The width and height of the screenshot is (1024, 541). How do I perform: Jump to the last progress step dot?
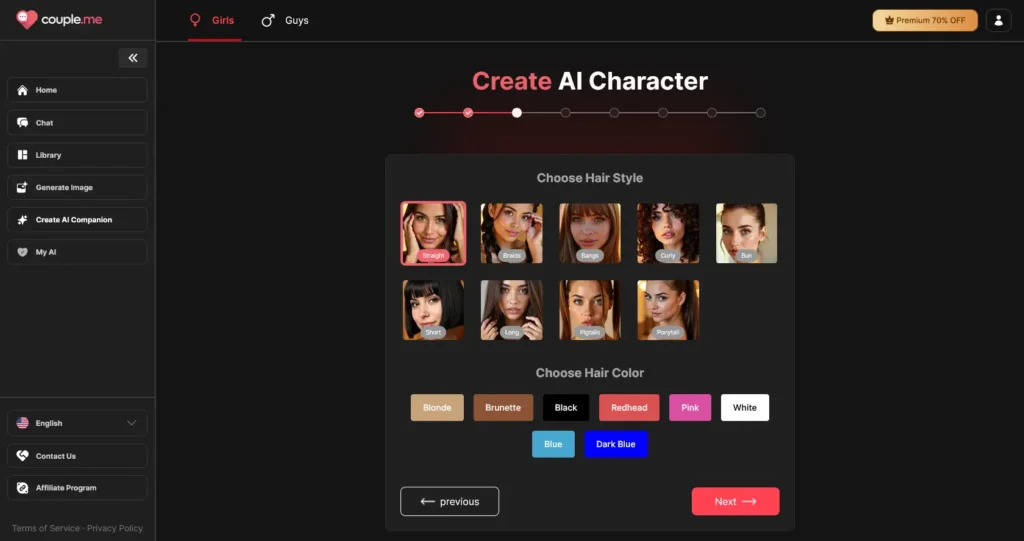pos(761,113)
